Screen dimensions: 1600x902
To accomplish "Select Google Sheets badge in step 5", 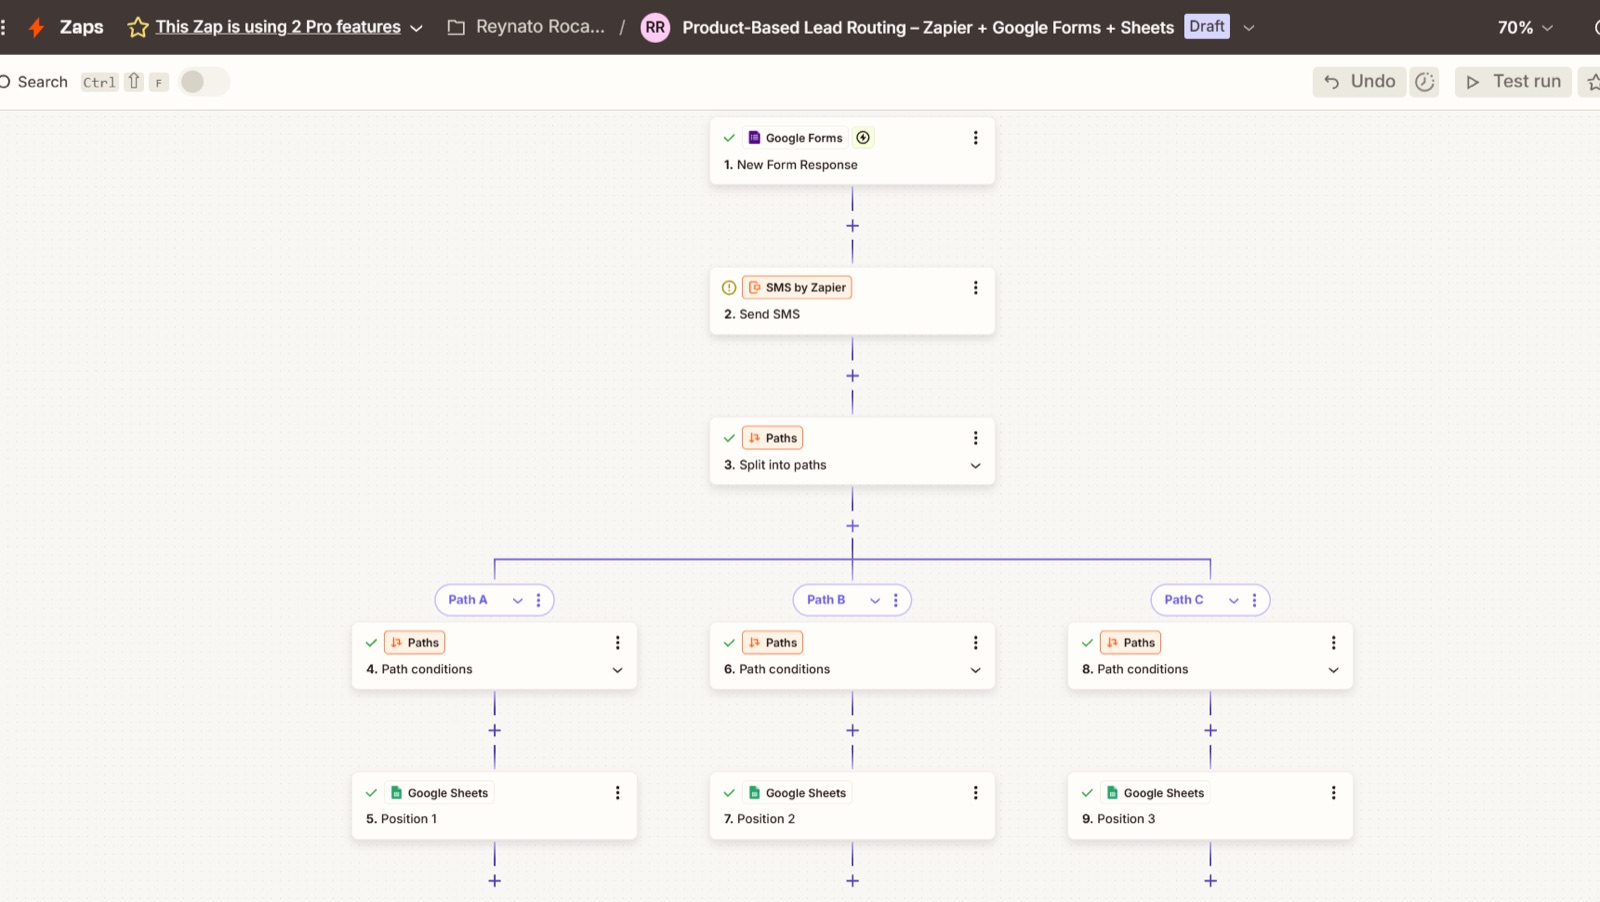I will [439, 793].
